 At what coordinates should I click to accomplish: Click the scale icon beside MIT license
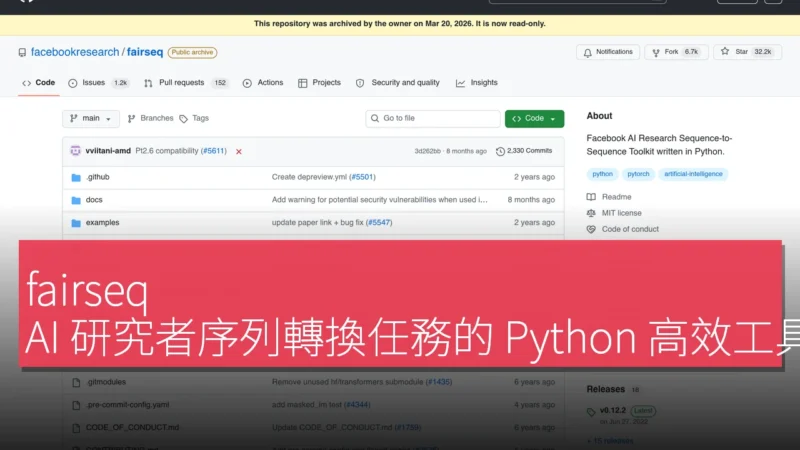click(591, 213)
